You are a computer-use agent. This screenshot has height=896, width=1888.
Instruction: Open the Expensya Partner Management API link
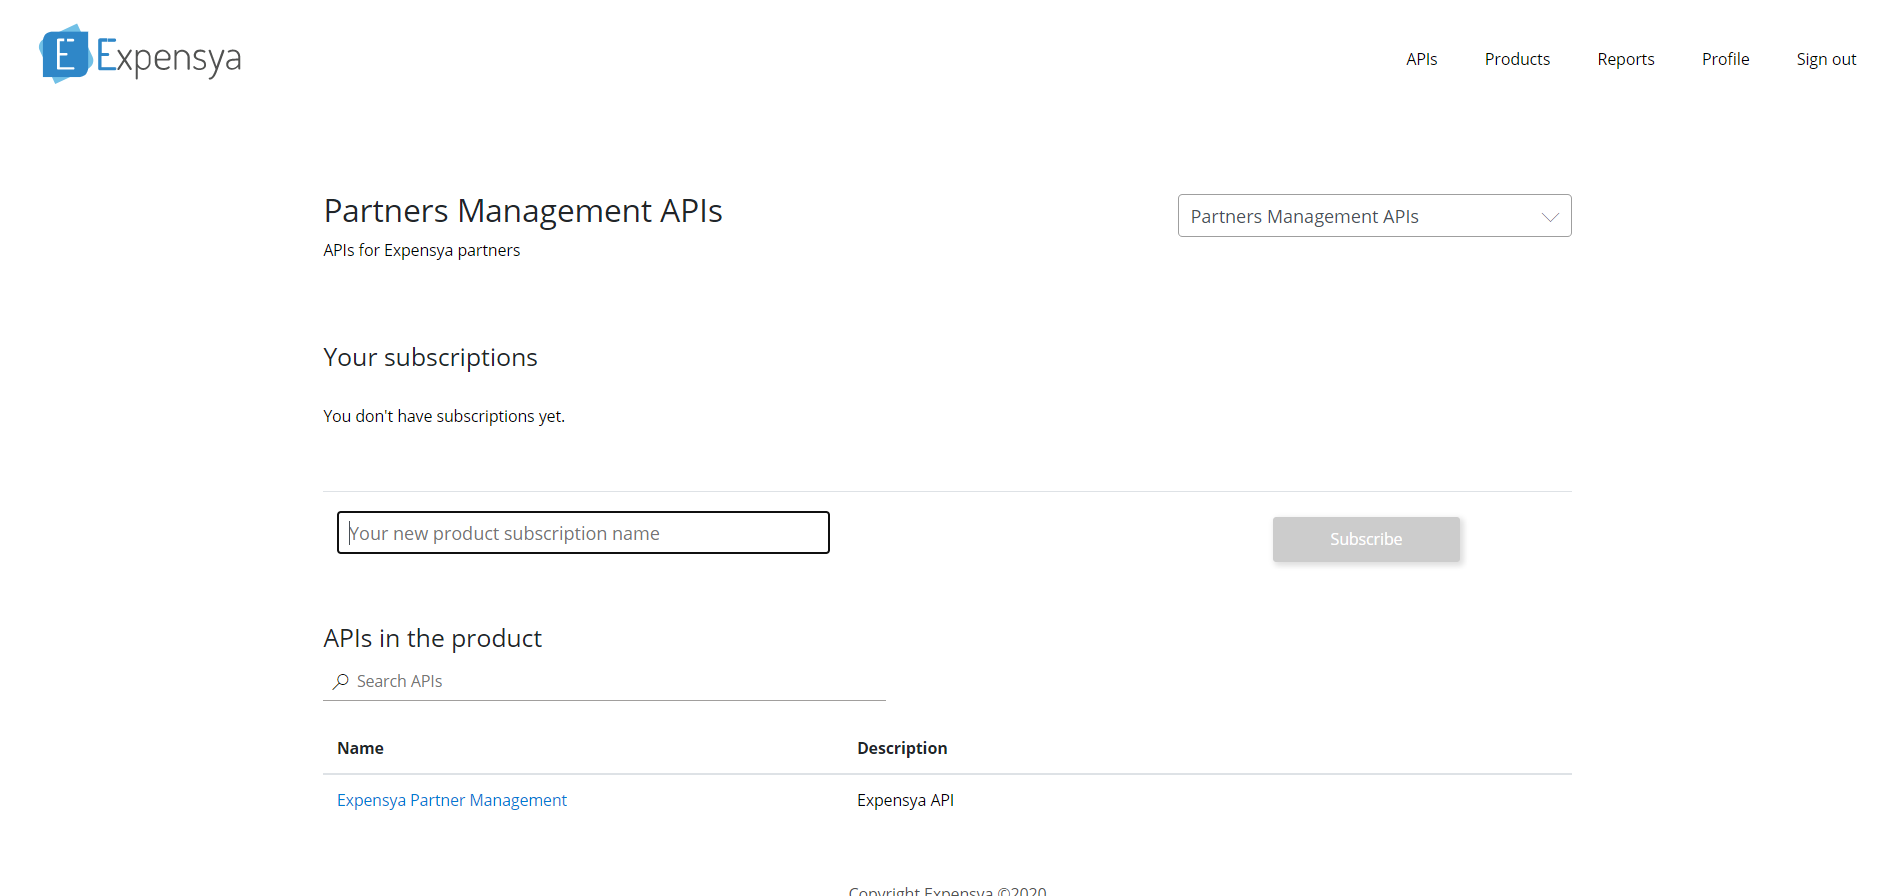click(452, 800)
